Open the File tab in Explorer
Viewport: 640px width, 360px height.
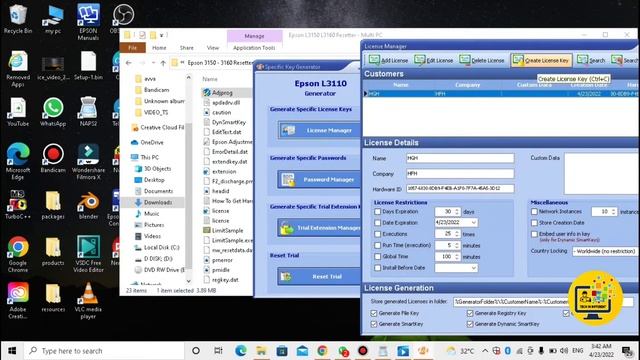coord(133,48)
